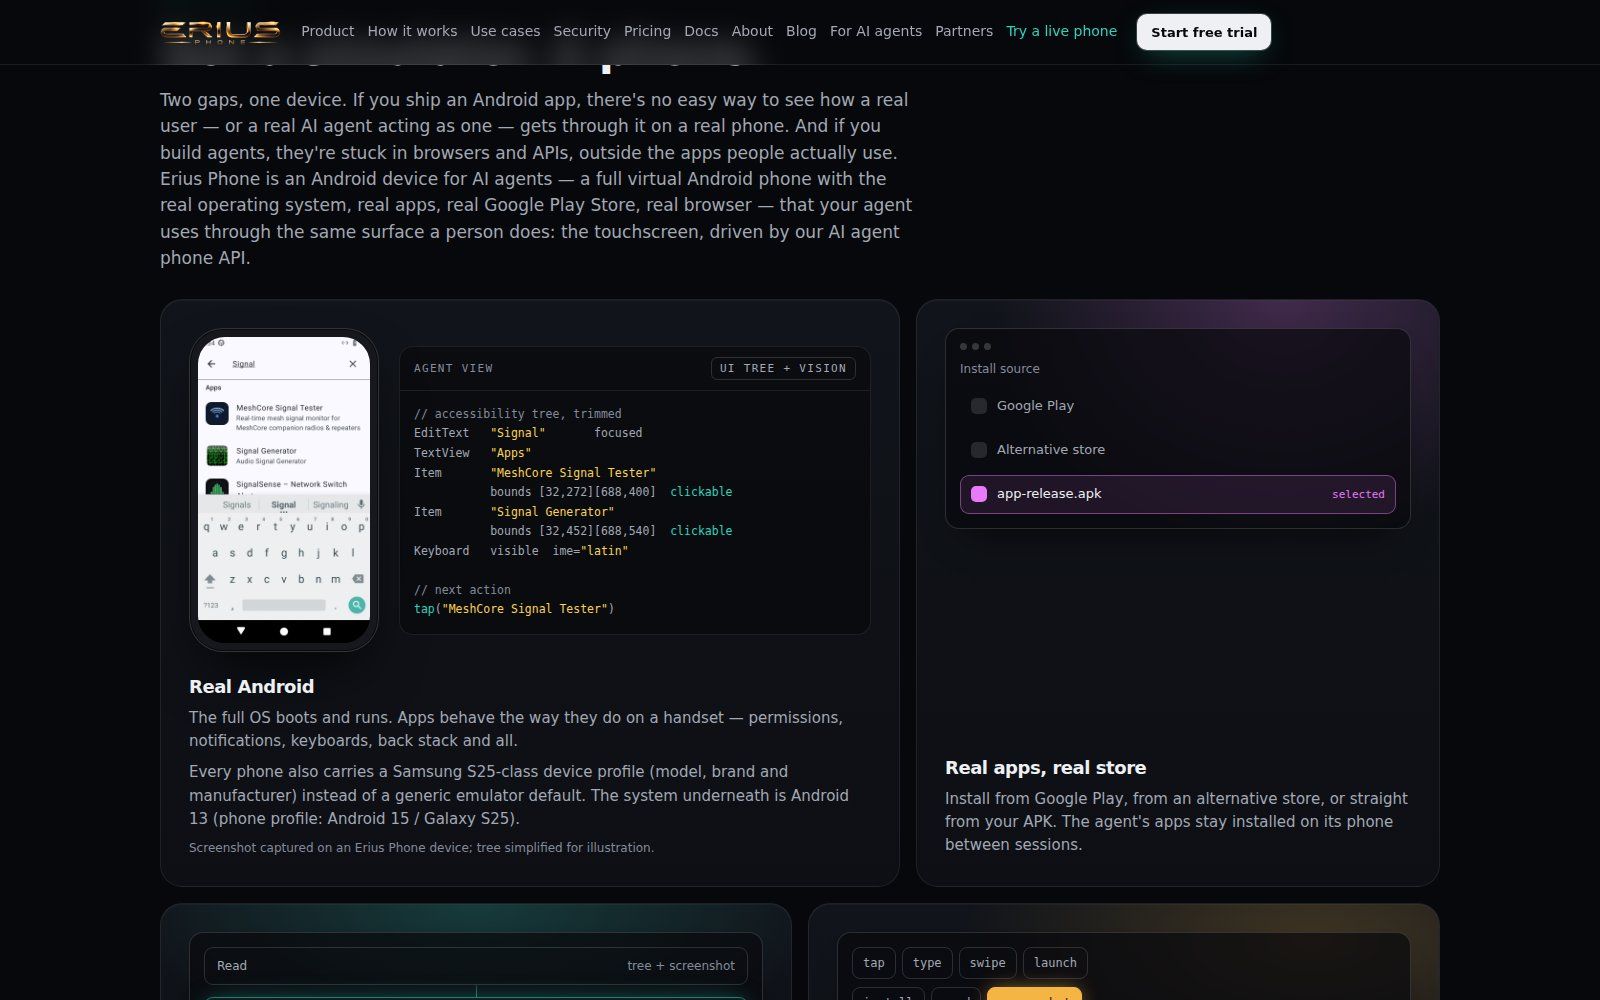Image resolution: width=1600 pixels, height=1000 pixels.
Task: Toggle the pink app-release.apk checkbox
Action: [979, 494]
